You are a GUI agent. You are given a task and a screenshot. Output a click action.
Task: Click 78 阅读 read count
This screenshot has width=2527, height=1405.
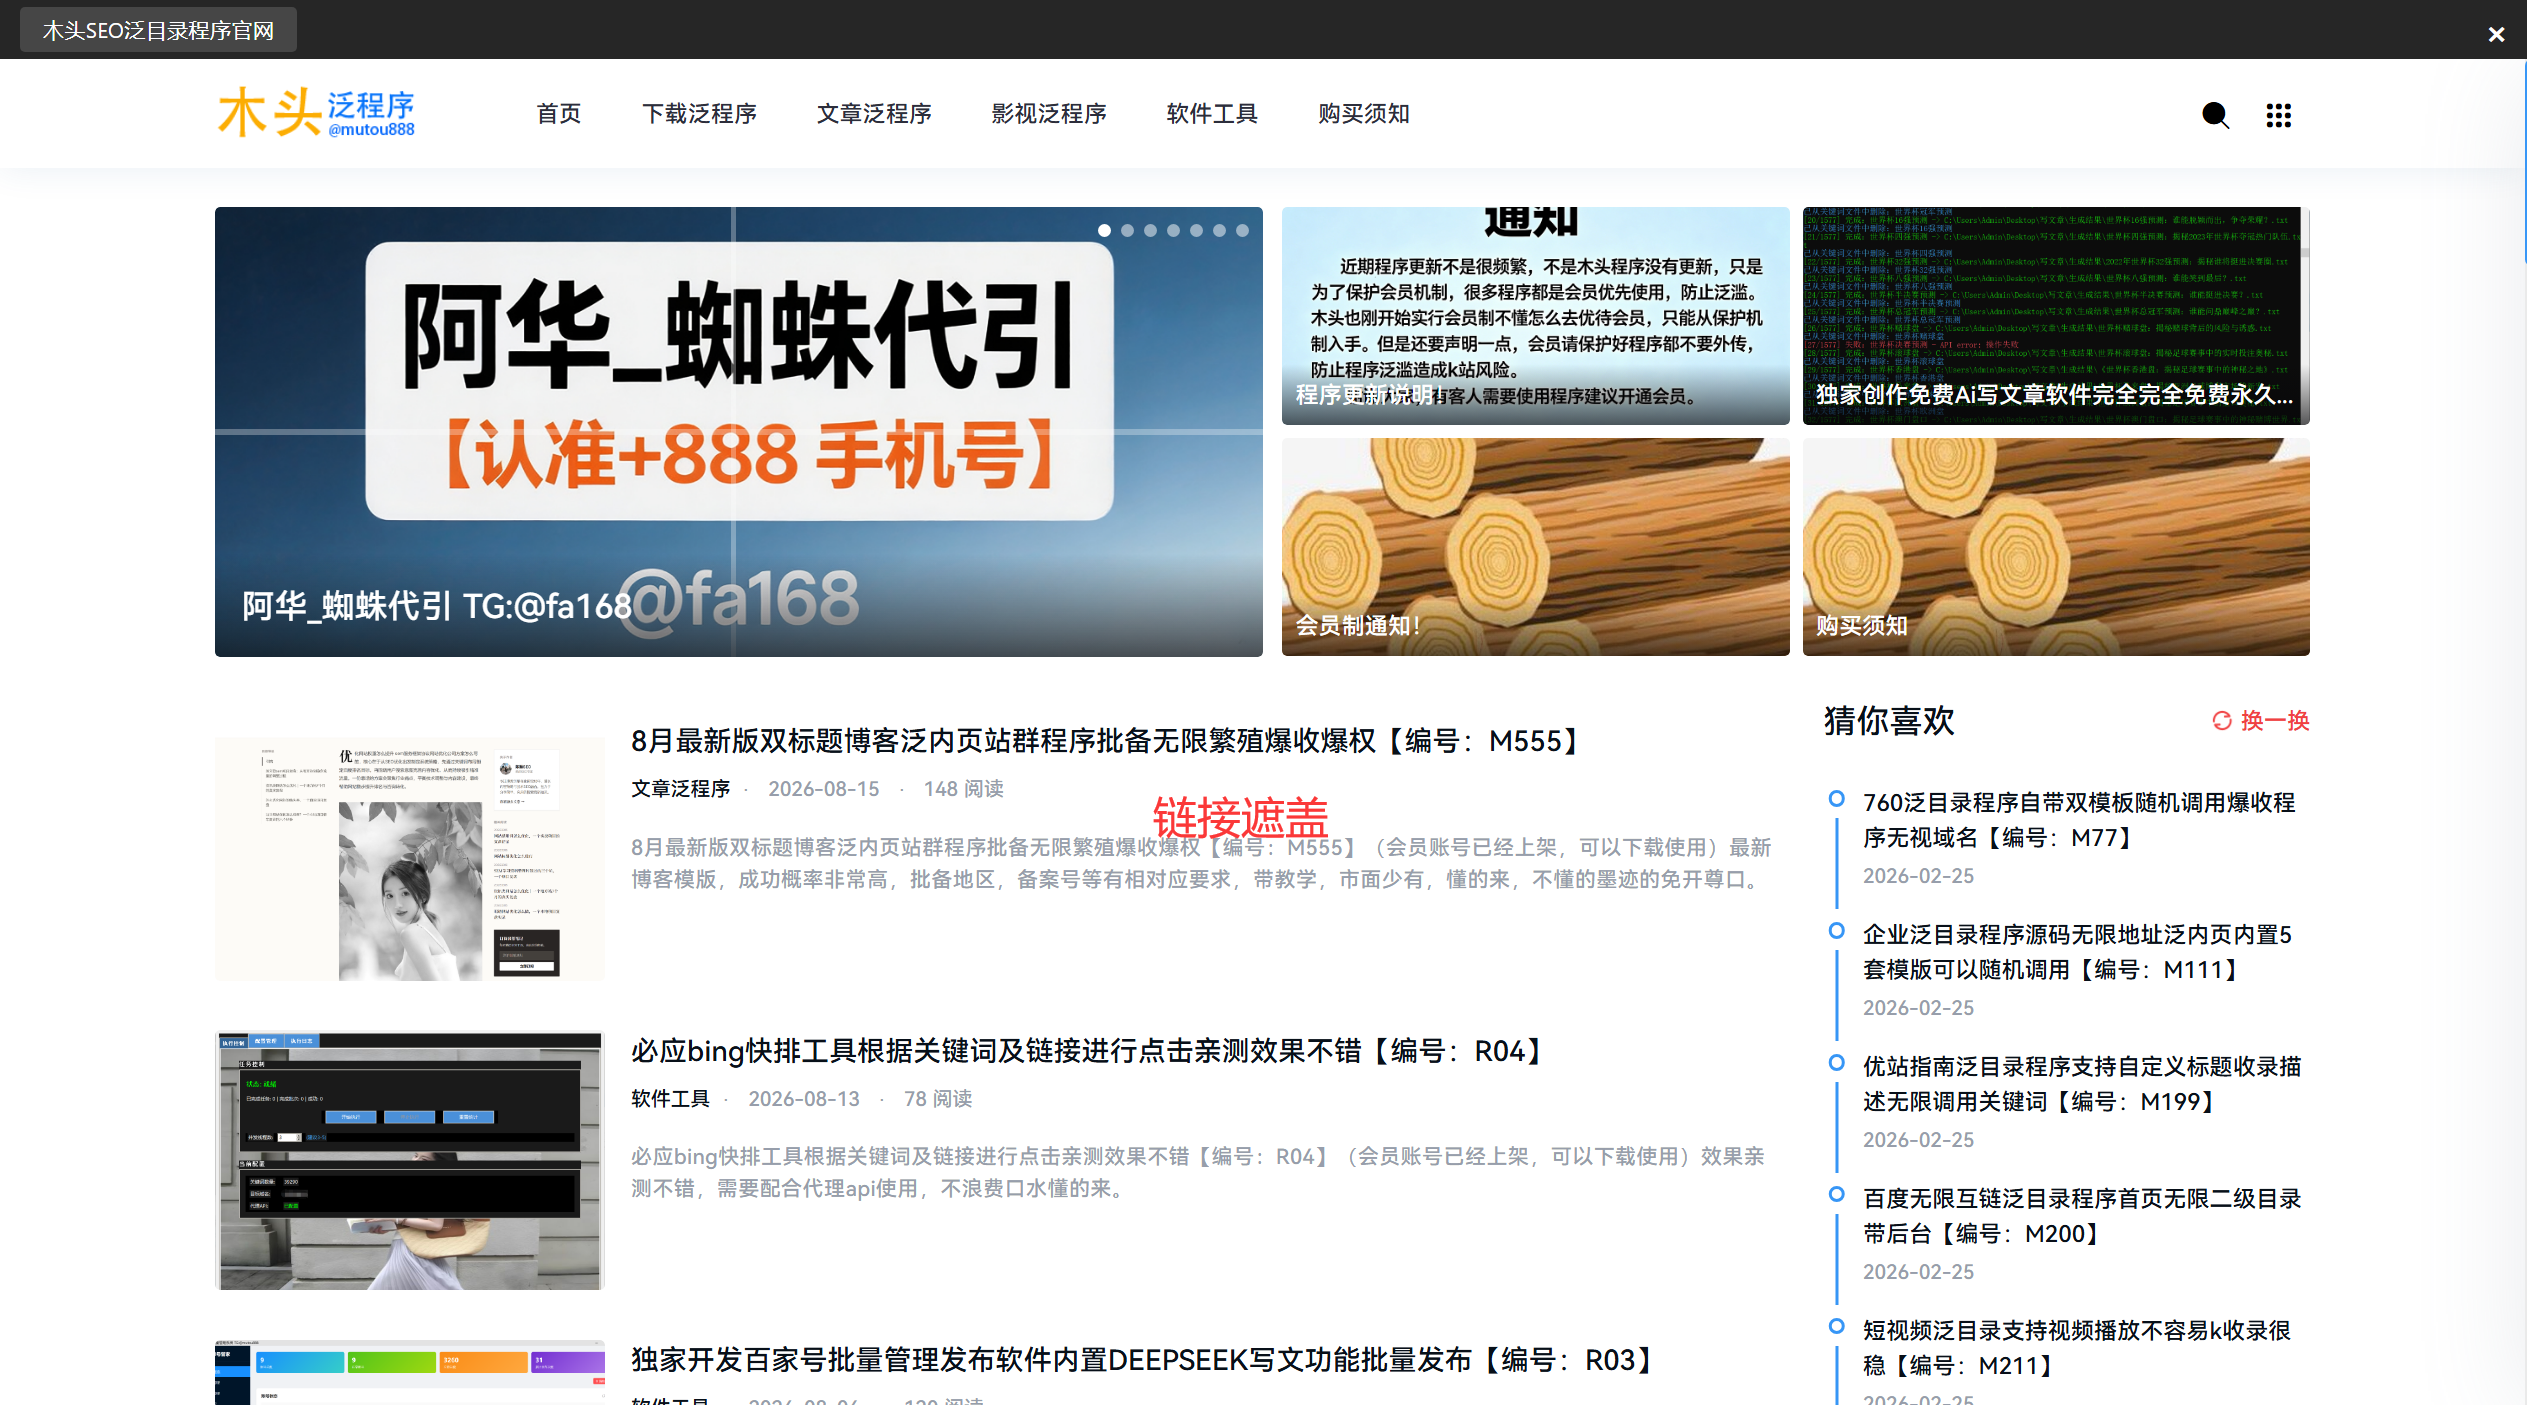pyautogui.click(x=938, y=1099)
